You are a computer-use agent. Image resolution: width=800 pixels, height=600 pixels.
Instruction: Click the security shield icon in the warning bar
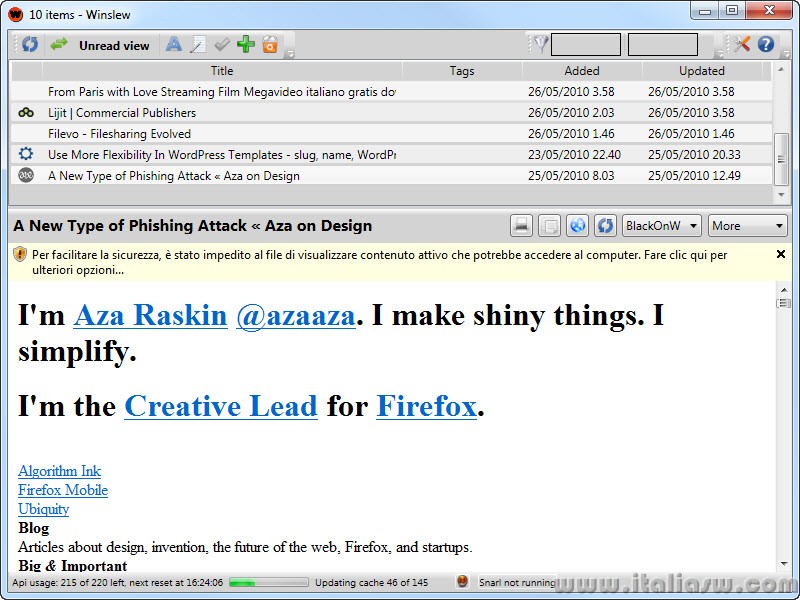(20, 254)
